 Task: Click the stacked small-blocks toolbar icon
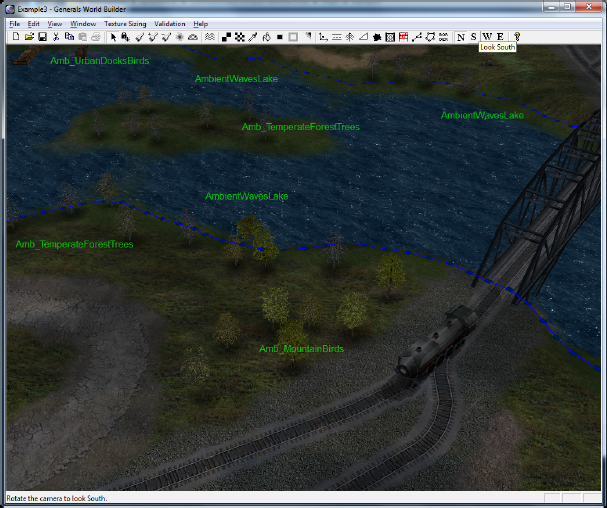(443, 37)
